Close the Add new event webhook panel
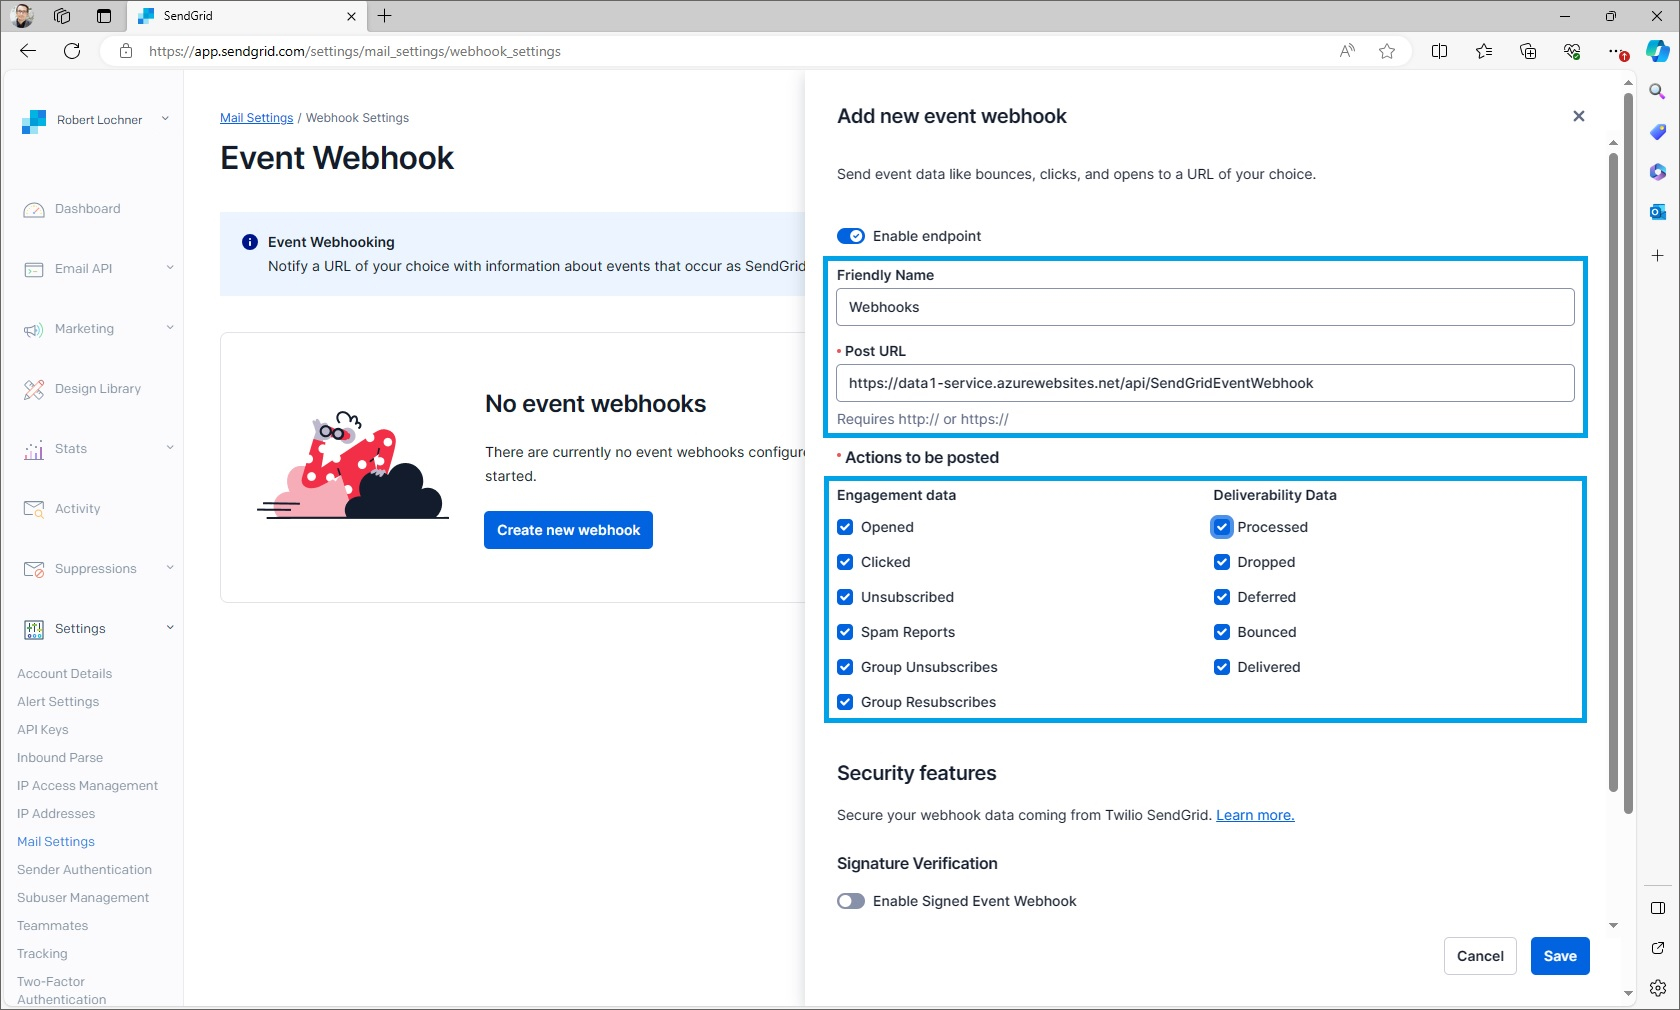 (x=1578, y=116)
